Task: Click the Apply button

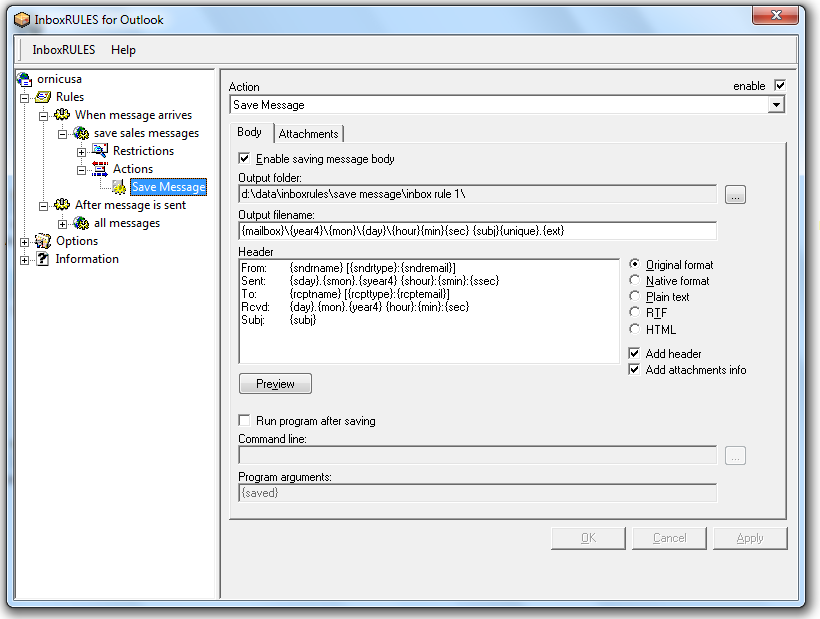Action: click(x=750, y=538)
